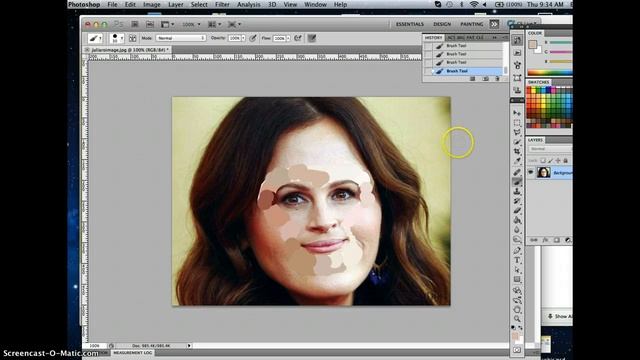Screen dimensions: 640x360
Task: Select the Eraser tool
Action: (517, 211)
